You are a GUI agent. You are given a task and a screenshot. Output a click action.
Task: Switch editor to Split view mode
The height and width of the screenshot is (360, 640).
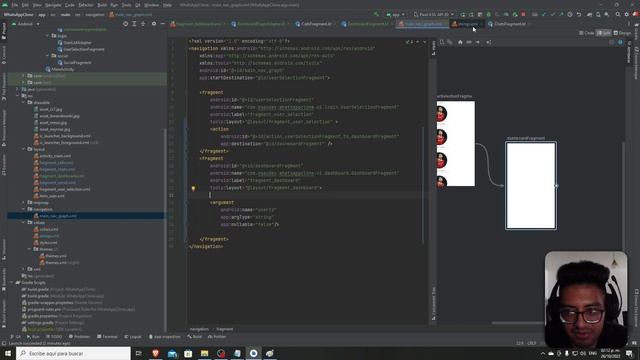click(x=604, y=33)
